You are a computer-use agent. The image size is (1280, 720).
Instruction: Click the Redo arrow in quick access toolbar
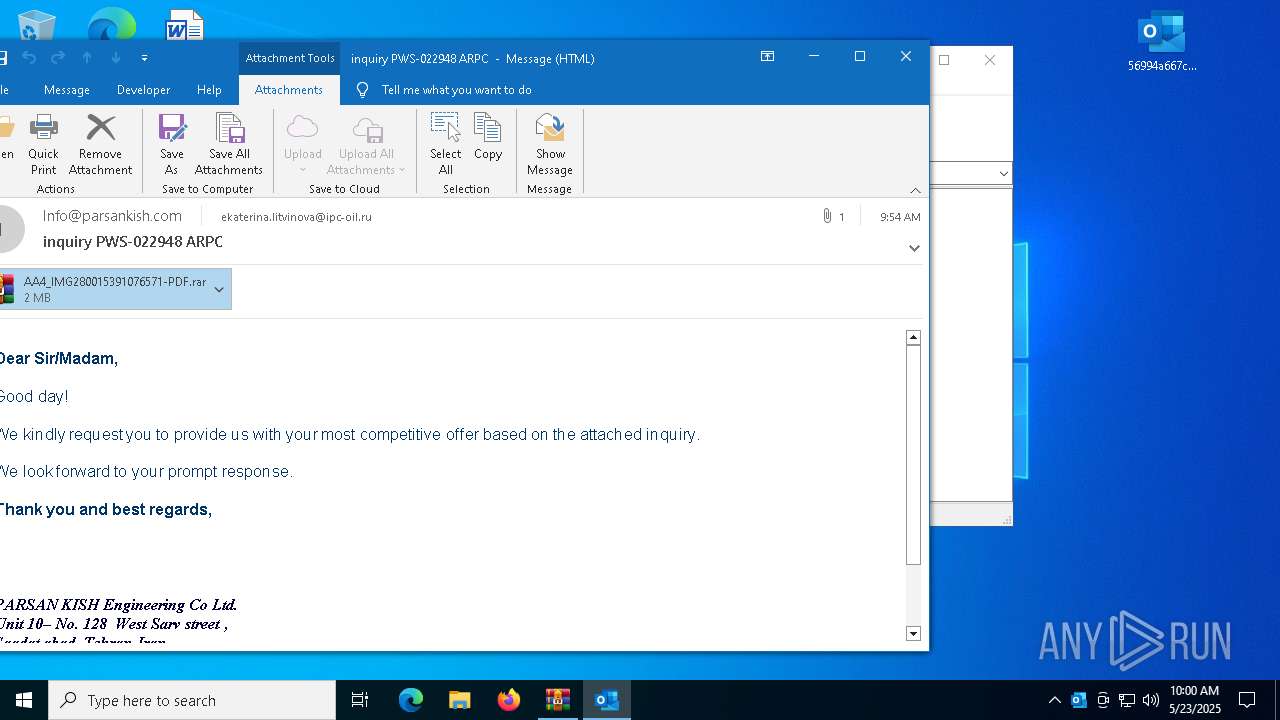point(58,58)
